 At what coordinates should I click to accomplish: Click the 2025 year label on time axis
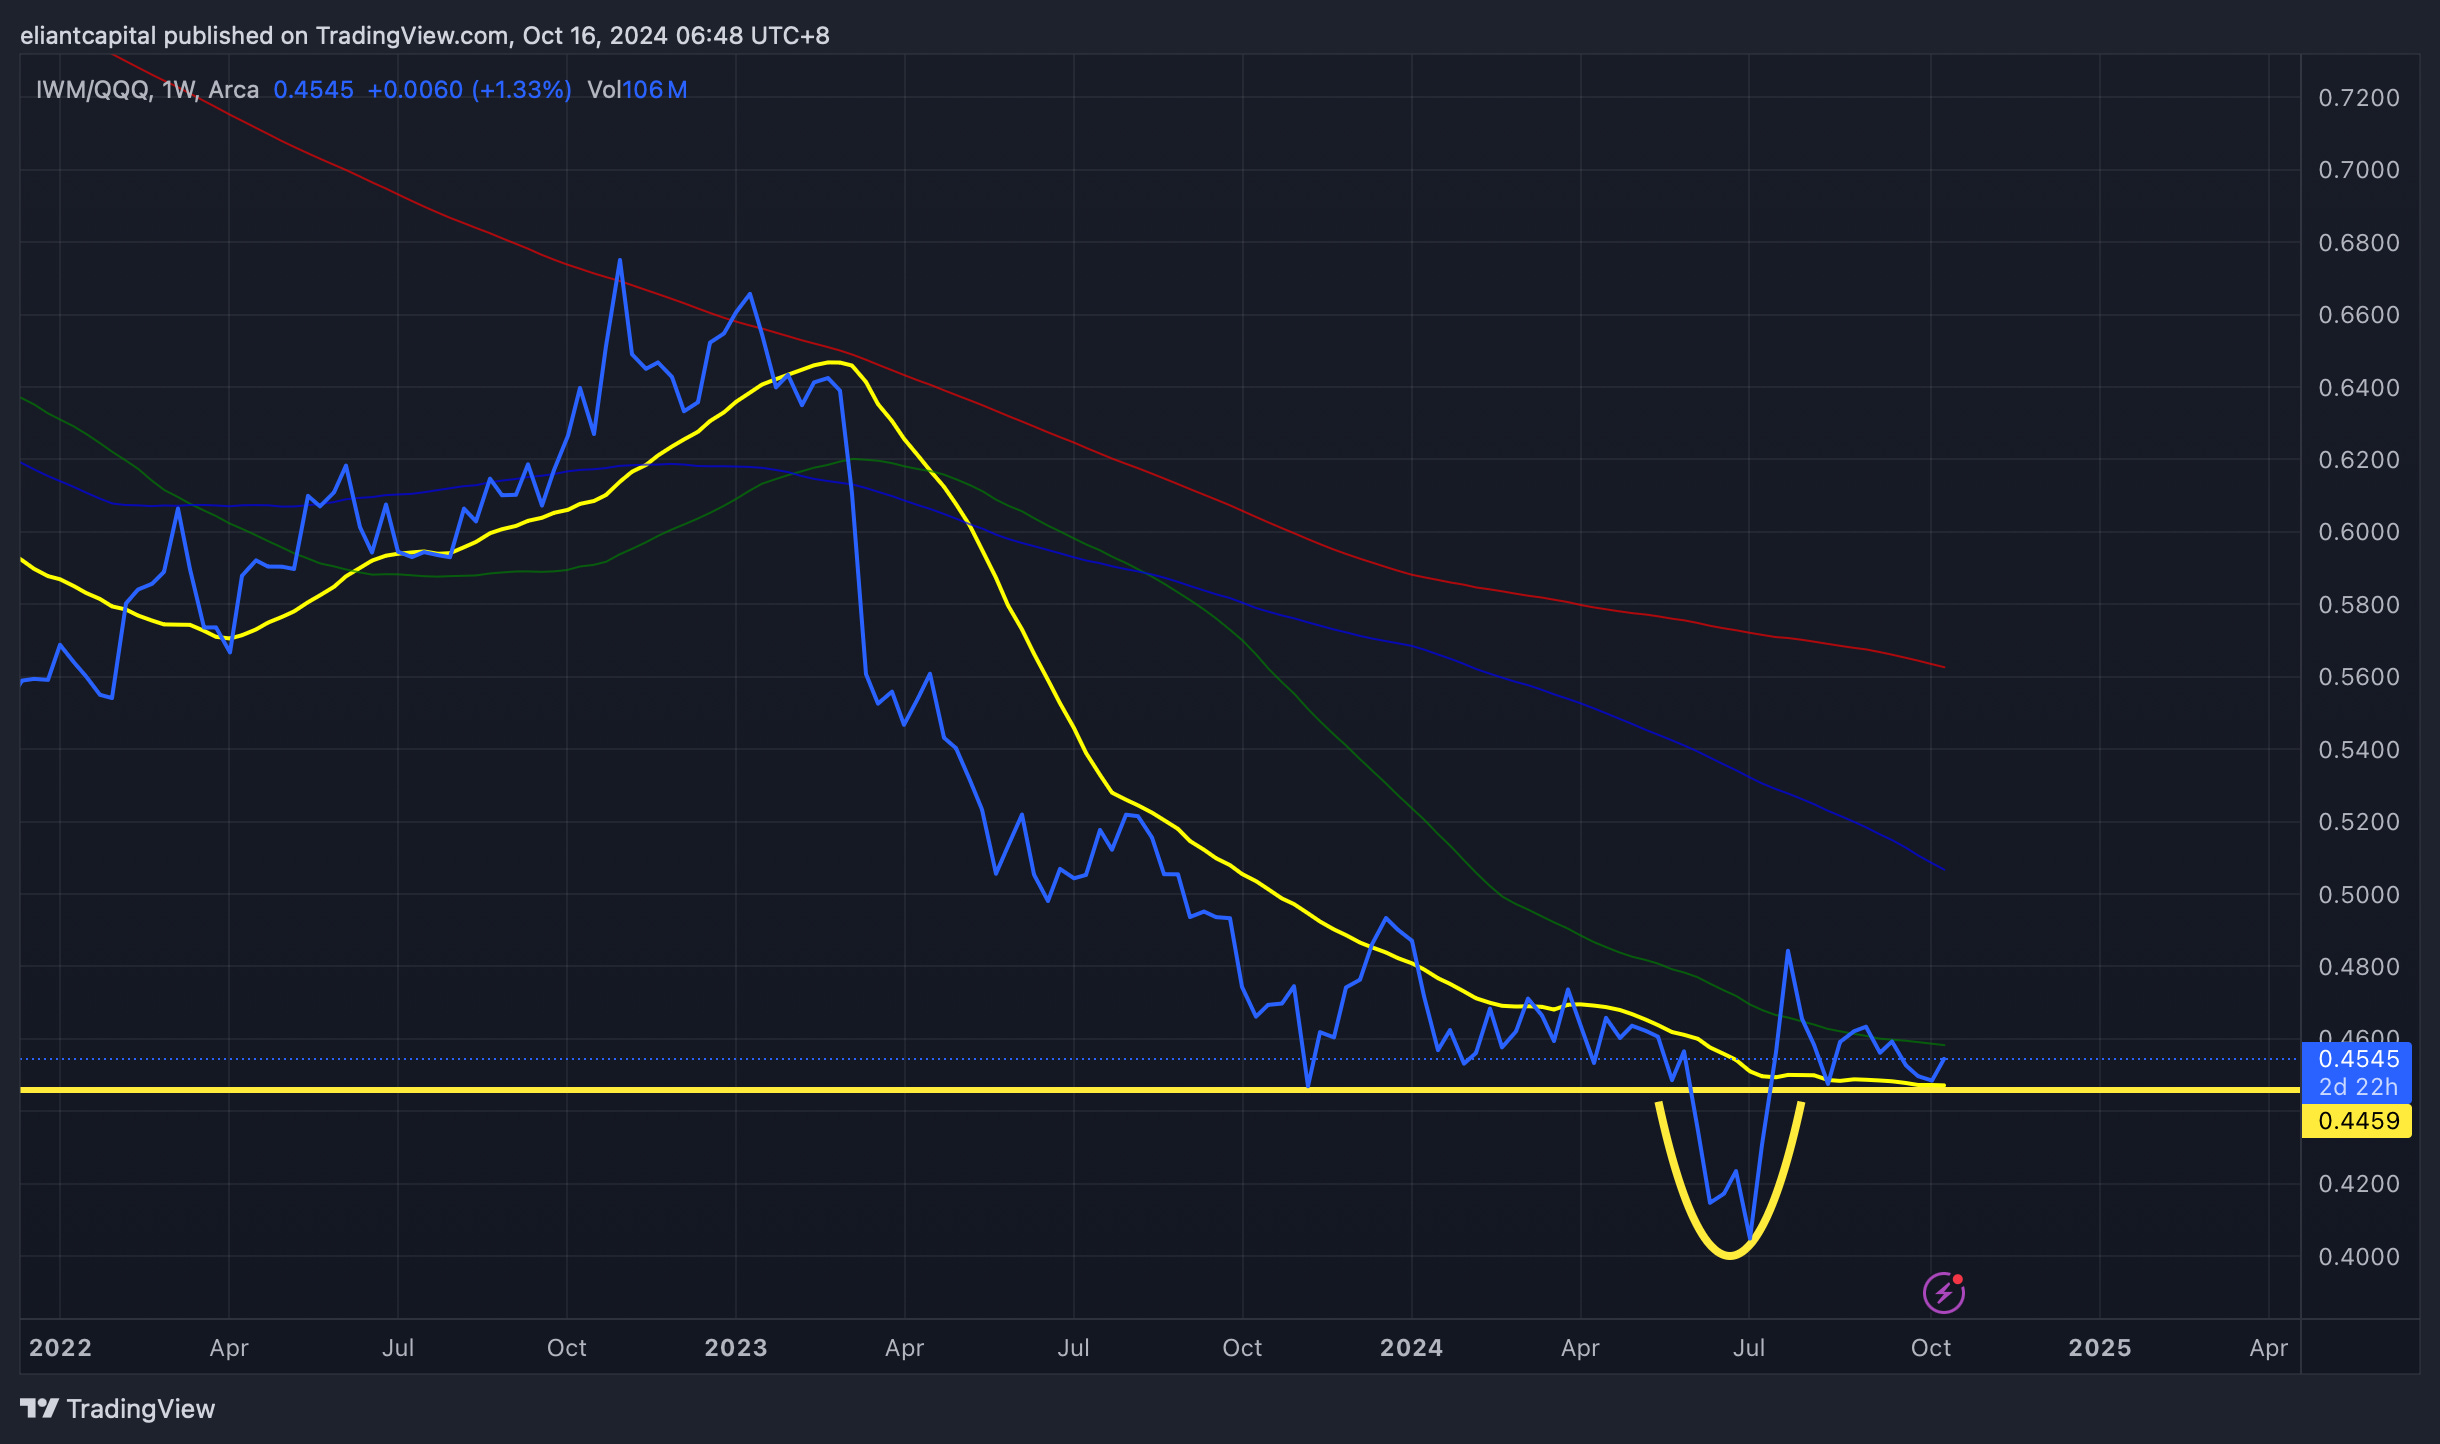[x=2099, y=1348]
